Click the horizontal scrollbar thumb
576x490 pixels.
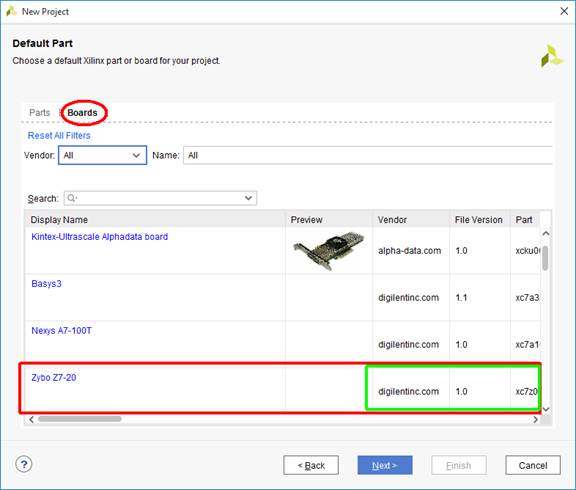80,419
